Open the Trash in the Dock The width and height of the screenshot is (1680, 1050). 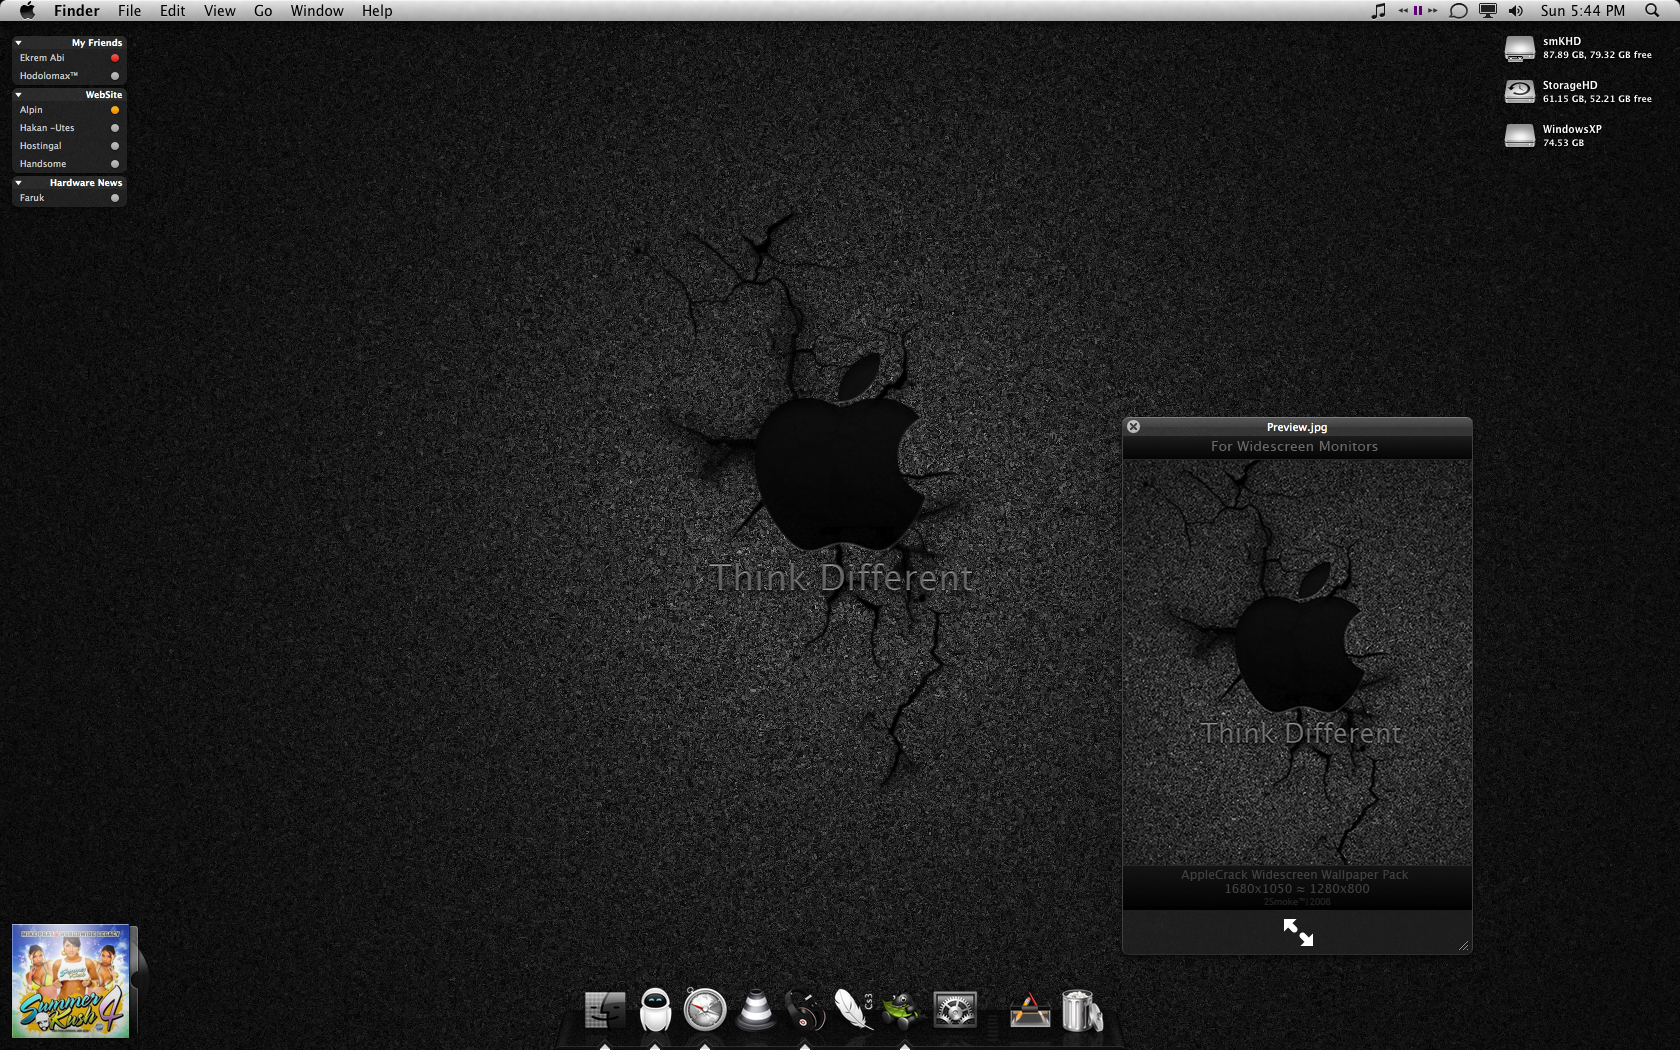1081,1010
